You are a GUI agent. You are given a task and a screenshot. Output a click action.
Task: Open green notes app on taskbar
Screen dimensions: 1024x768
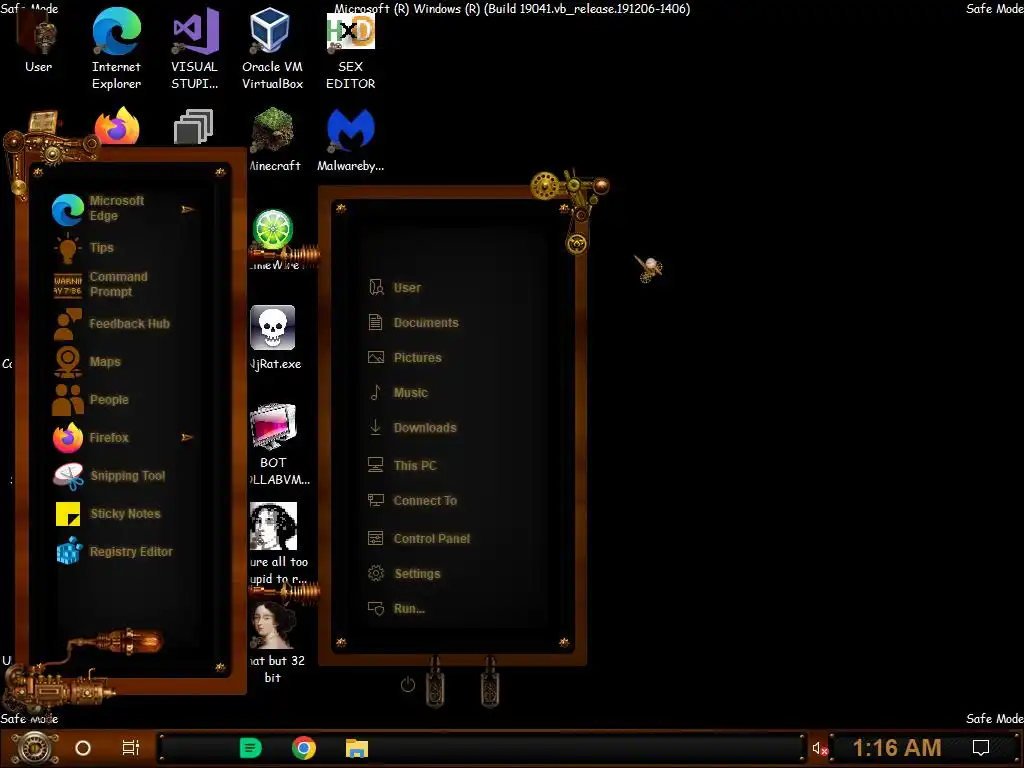coord(251,748)
